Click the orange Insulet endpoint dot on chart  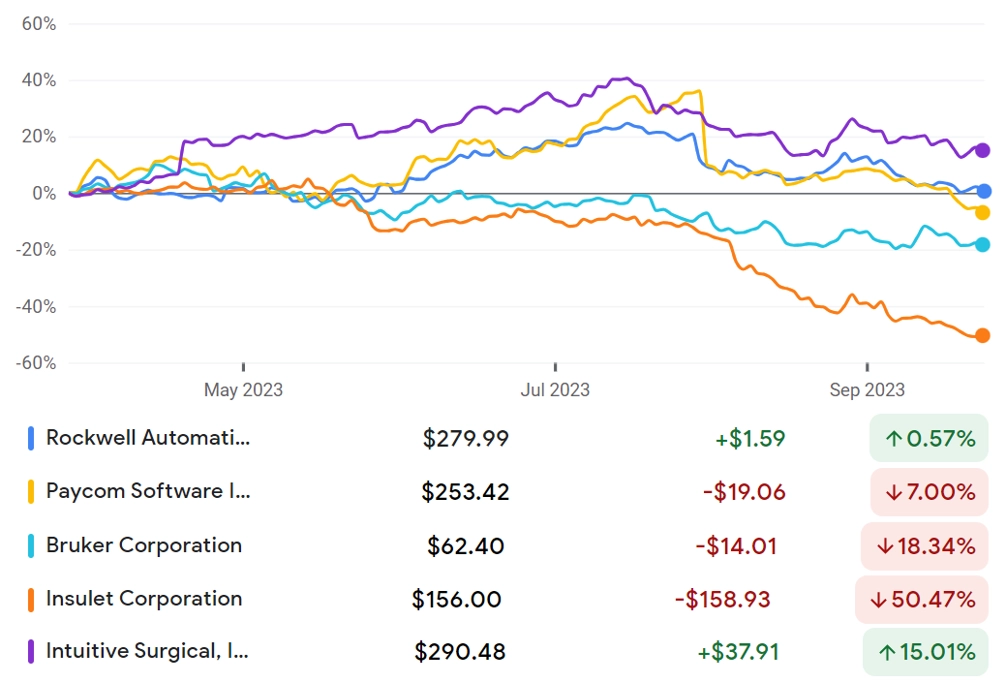(x=982, y=335)
